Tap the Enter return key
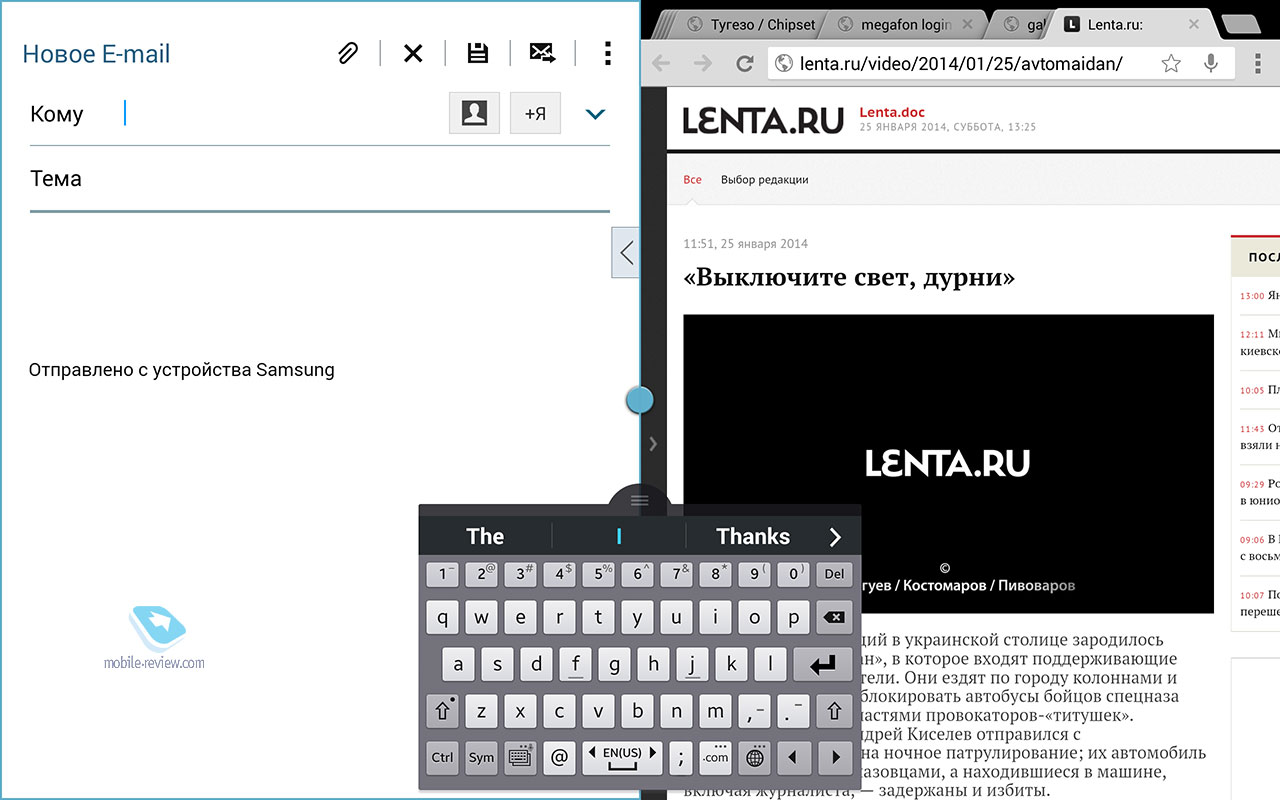The image size is (1280, 800). [x=822, y=664]
